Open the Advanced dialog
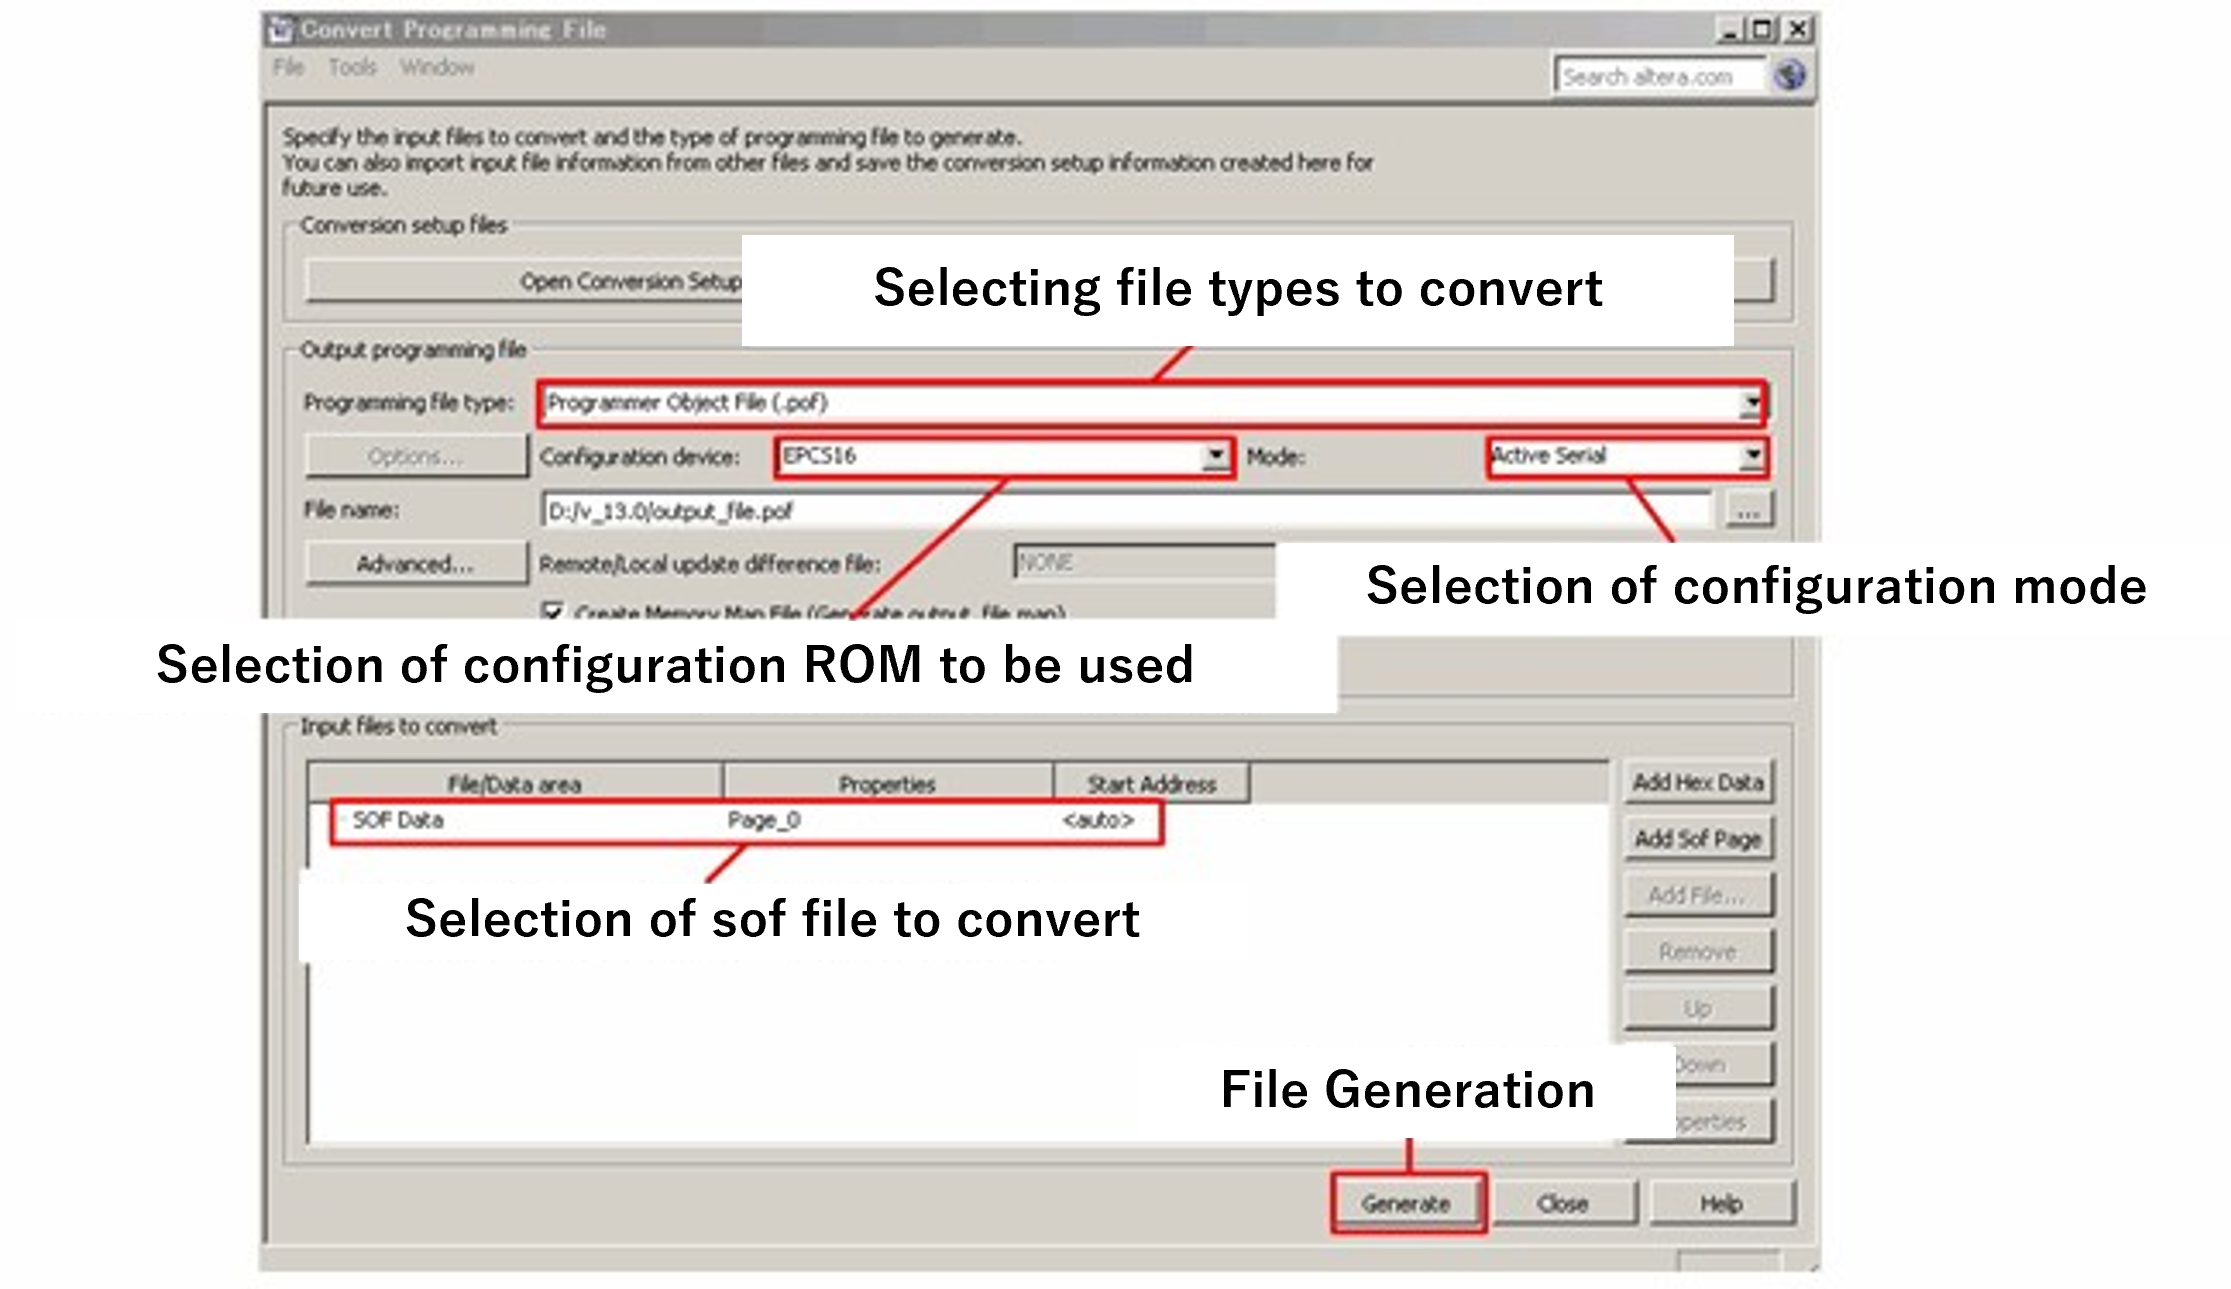This screenshot has width=2231, height=1289. click(416, 563)
